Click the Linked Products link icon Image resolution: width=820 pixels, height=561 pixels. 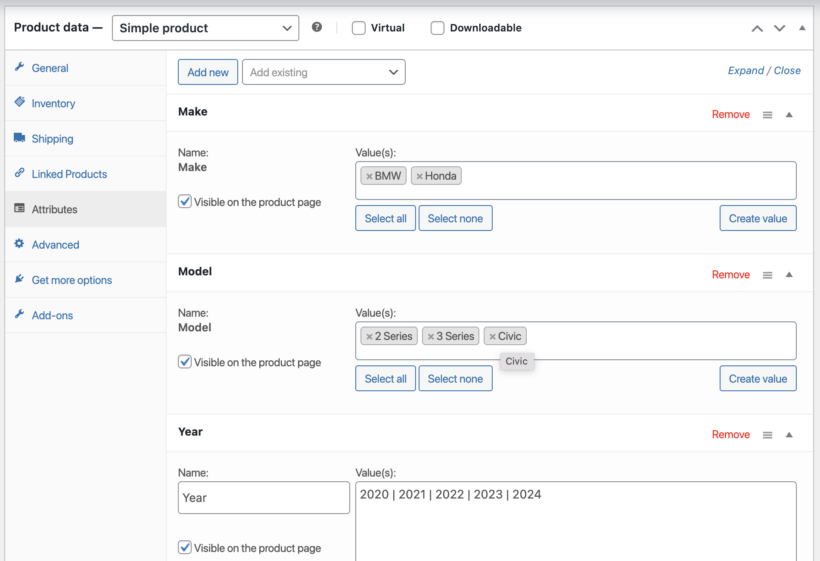[x=19, y=173]
